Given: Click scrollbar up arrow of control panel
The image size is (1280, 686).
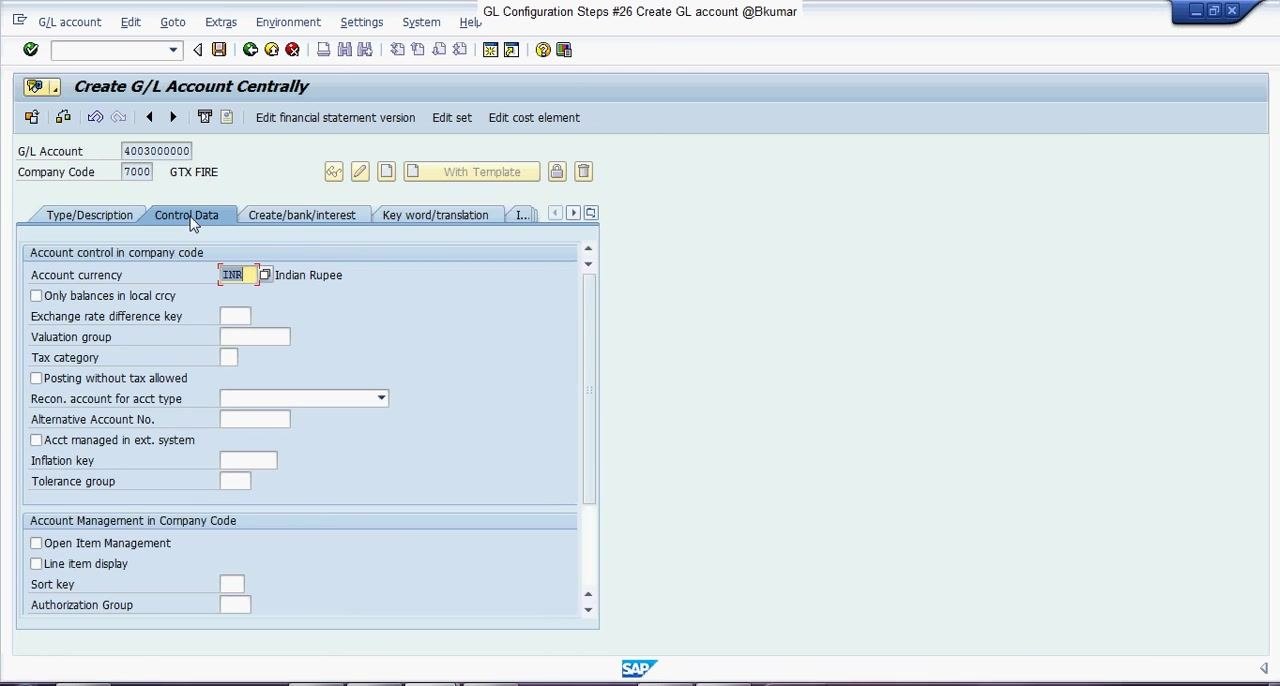Looking at the screenshot, I should pos(588,248).
